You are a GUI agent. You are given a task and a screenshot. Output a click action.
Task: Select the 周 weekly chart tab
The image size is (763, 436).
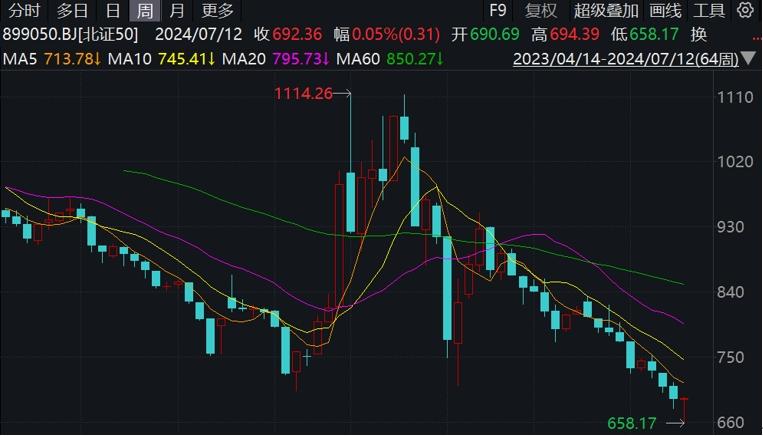145,11
